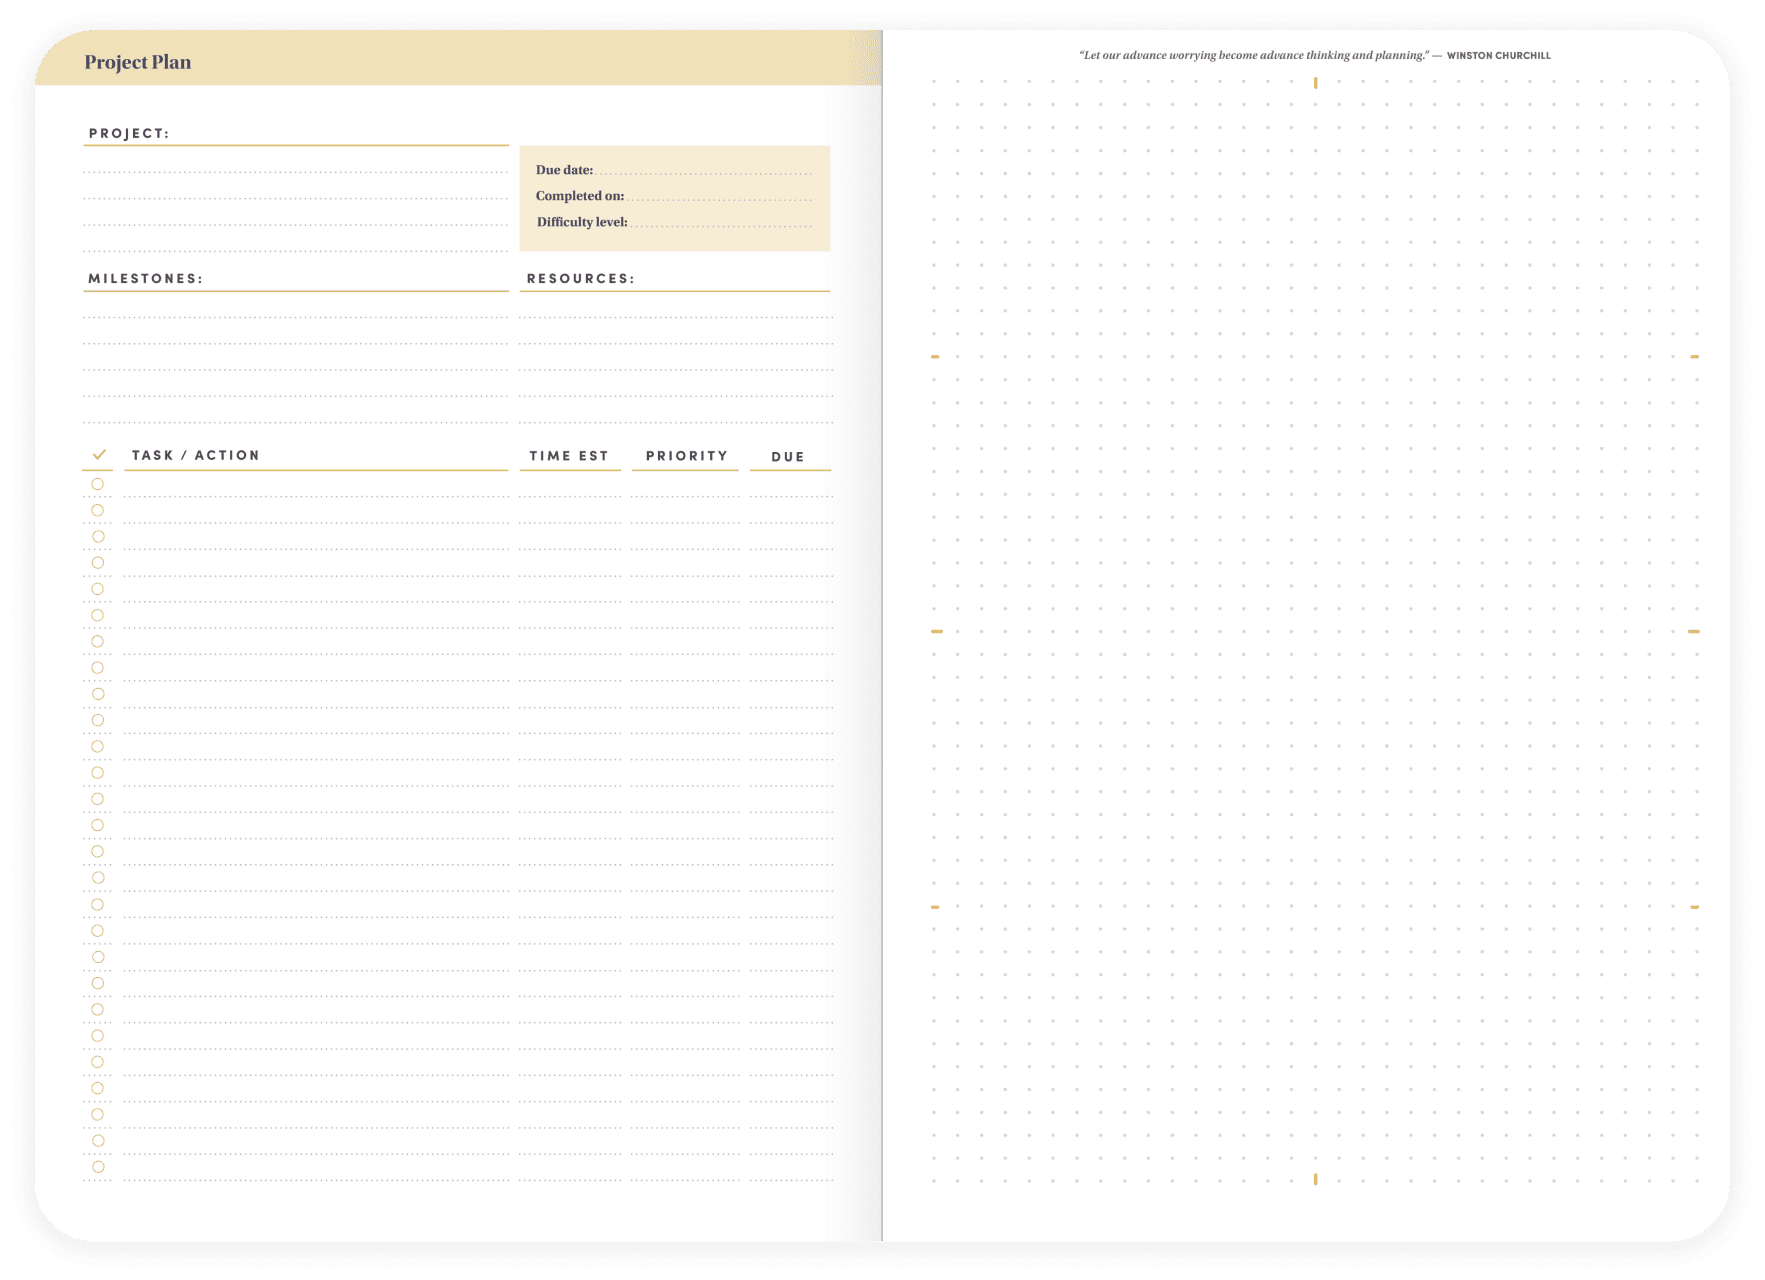The width and height of the screenshot is (1765, 1280).
Task: Check the second task row circle
Action: [98, 510]
